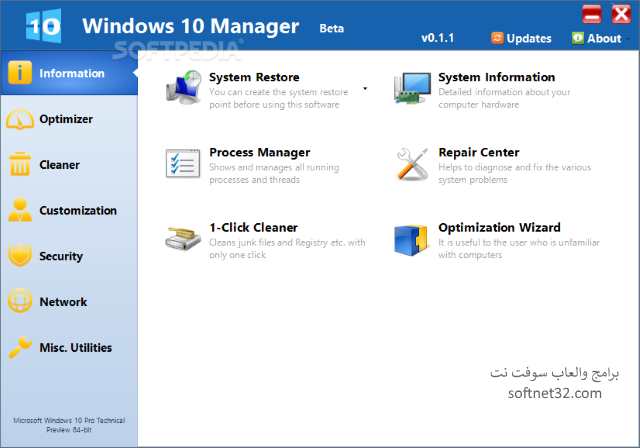This screenshot has height=448, width=640.
Task: Click the Misc. Utilities wrench icon
Action: pyautogui.click(x=20, y=347)
